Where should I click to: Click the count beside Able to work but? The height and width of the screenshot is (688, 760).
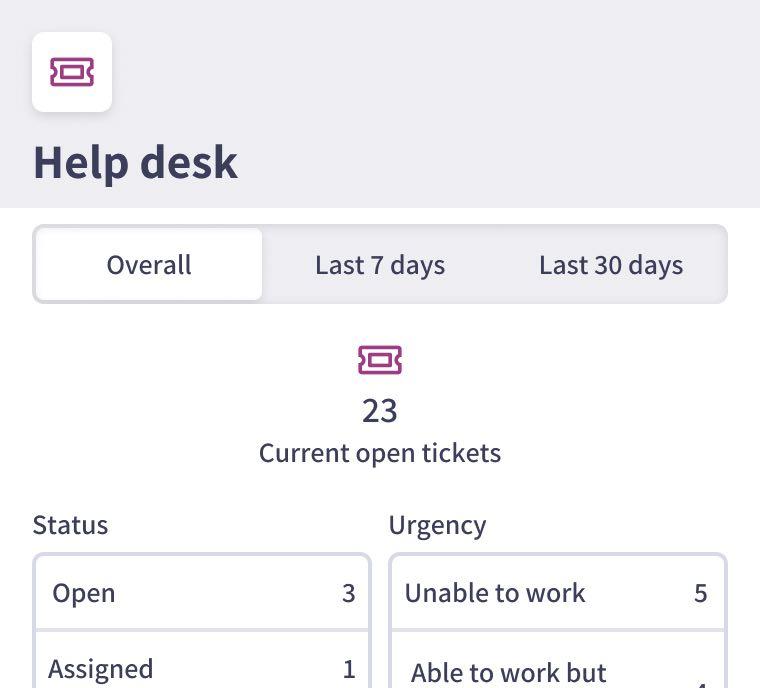click(x=700, y=682)
